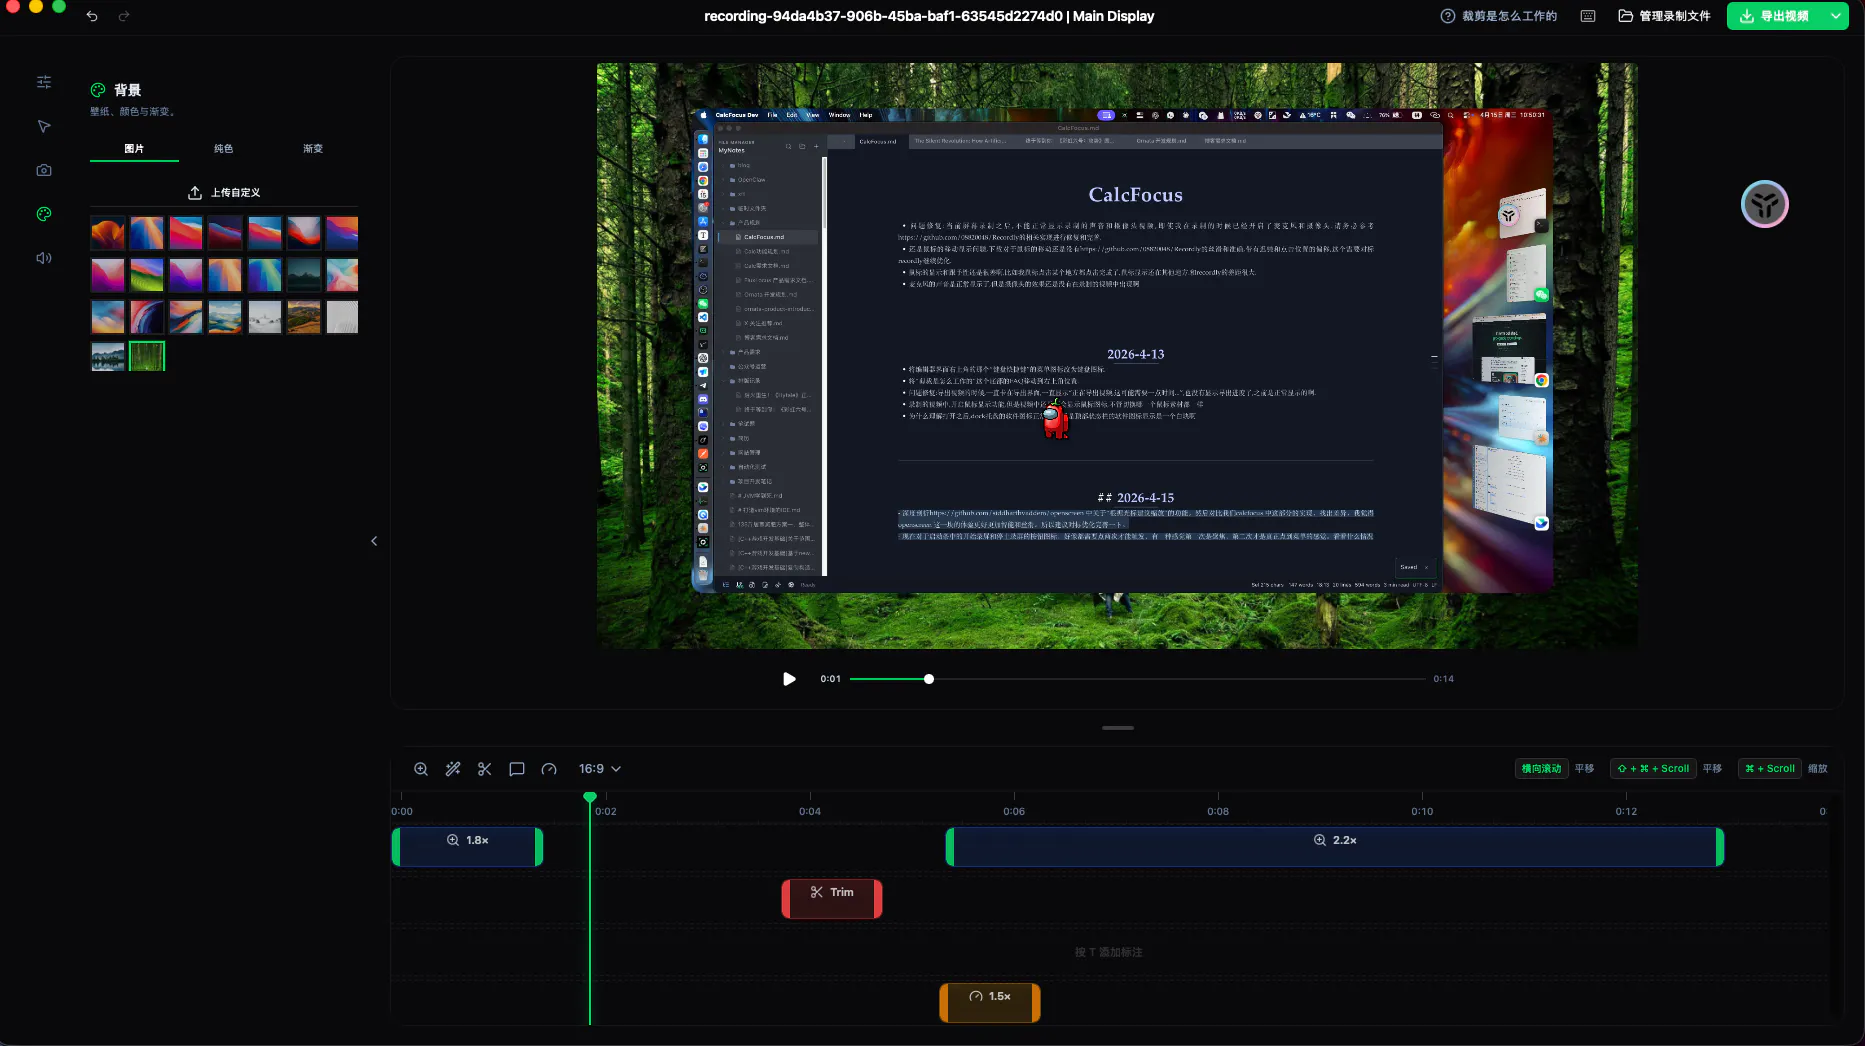The height and width of the screenshot is (1046, 1865).
Task: Add a speed region with gauge tool
Action: pos(549,769)
